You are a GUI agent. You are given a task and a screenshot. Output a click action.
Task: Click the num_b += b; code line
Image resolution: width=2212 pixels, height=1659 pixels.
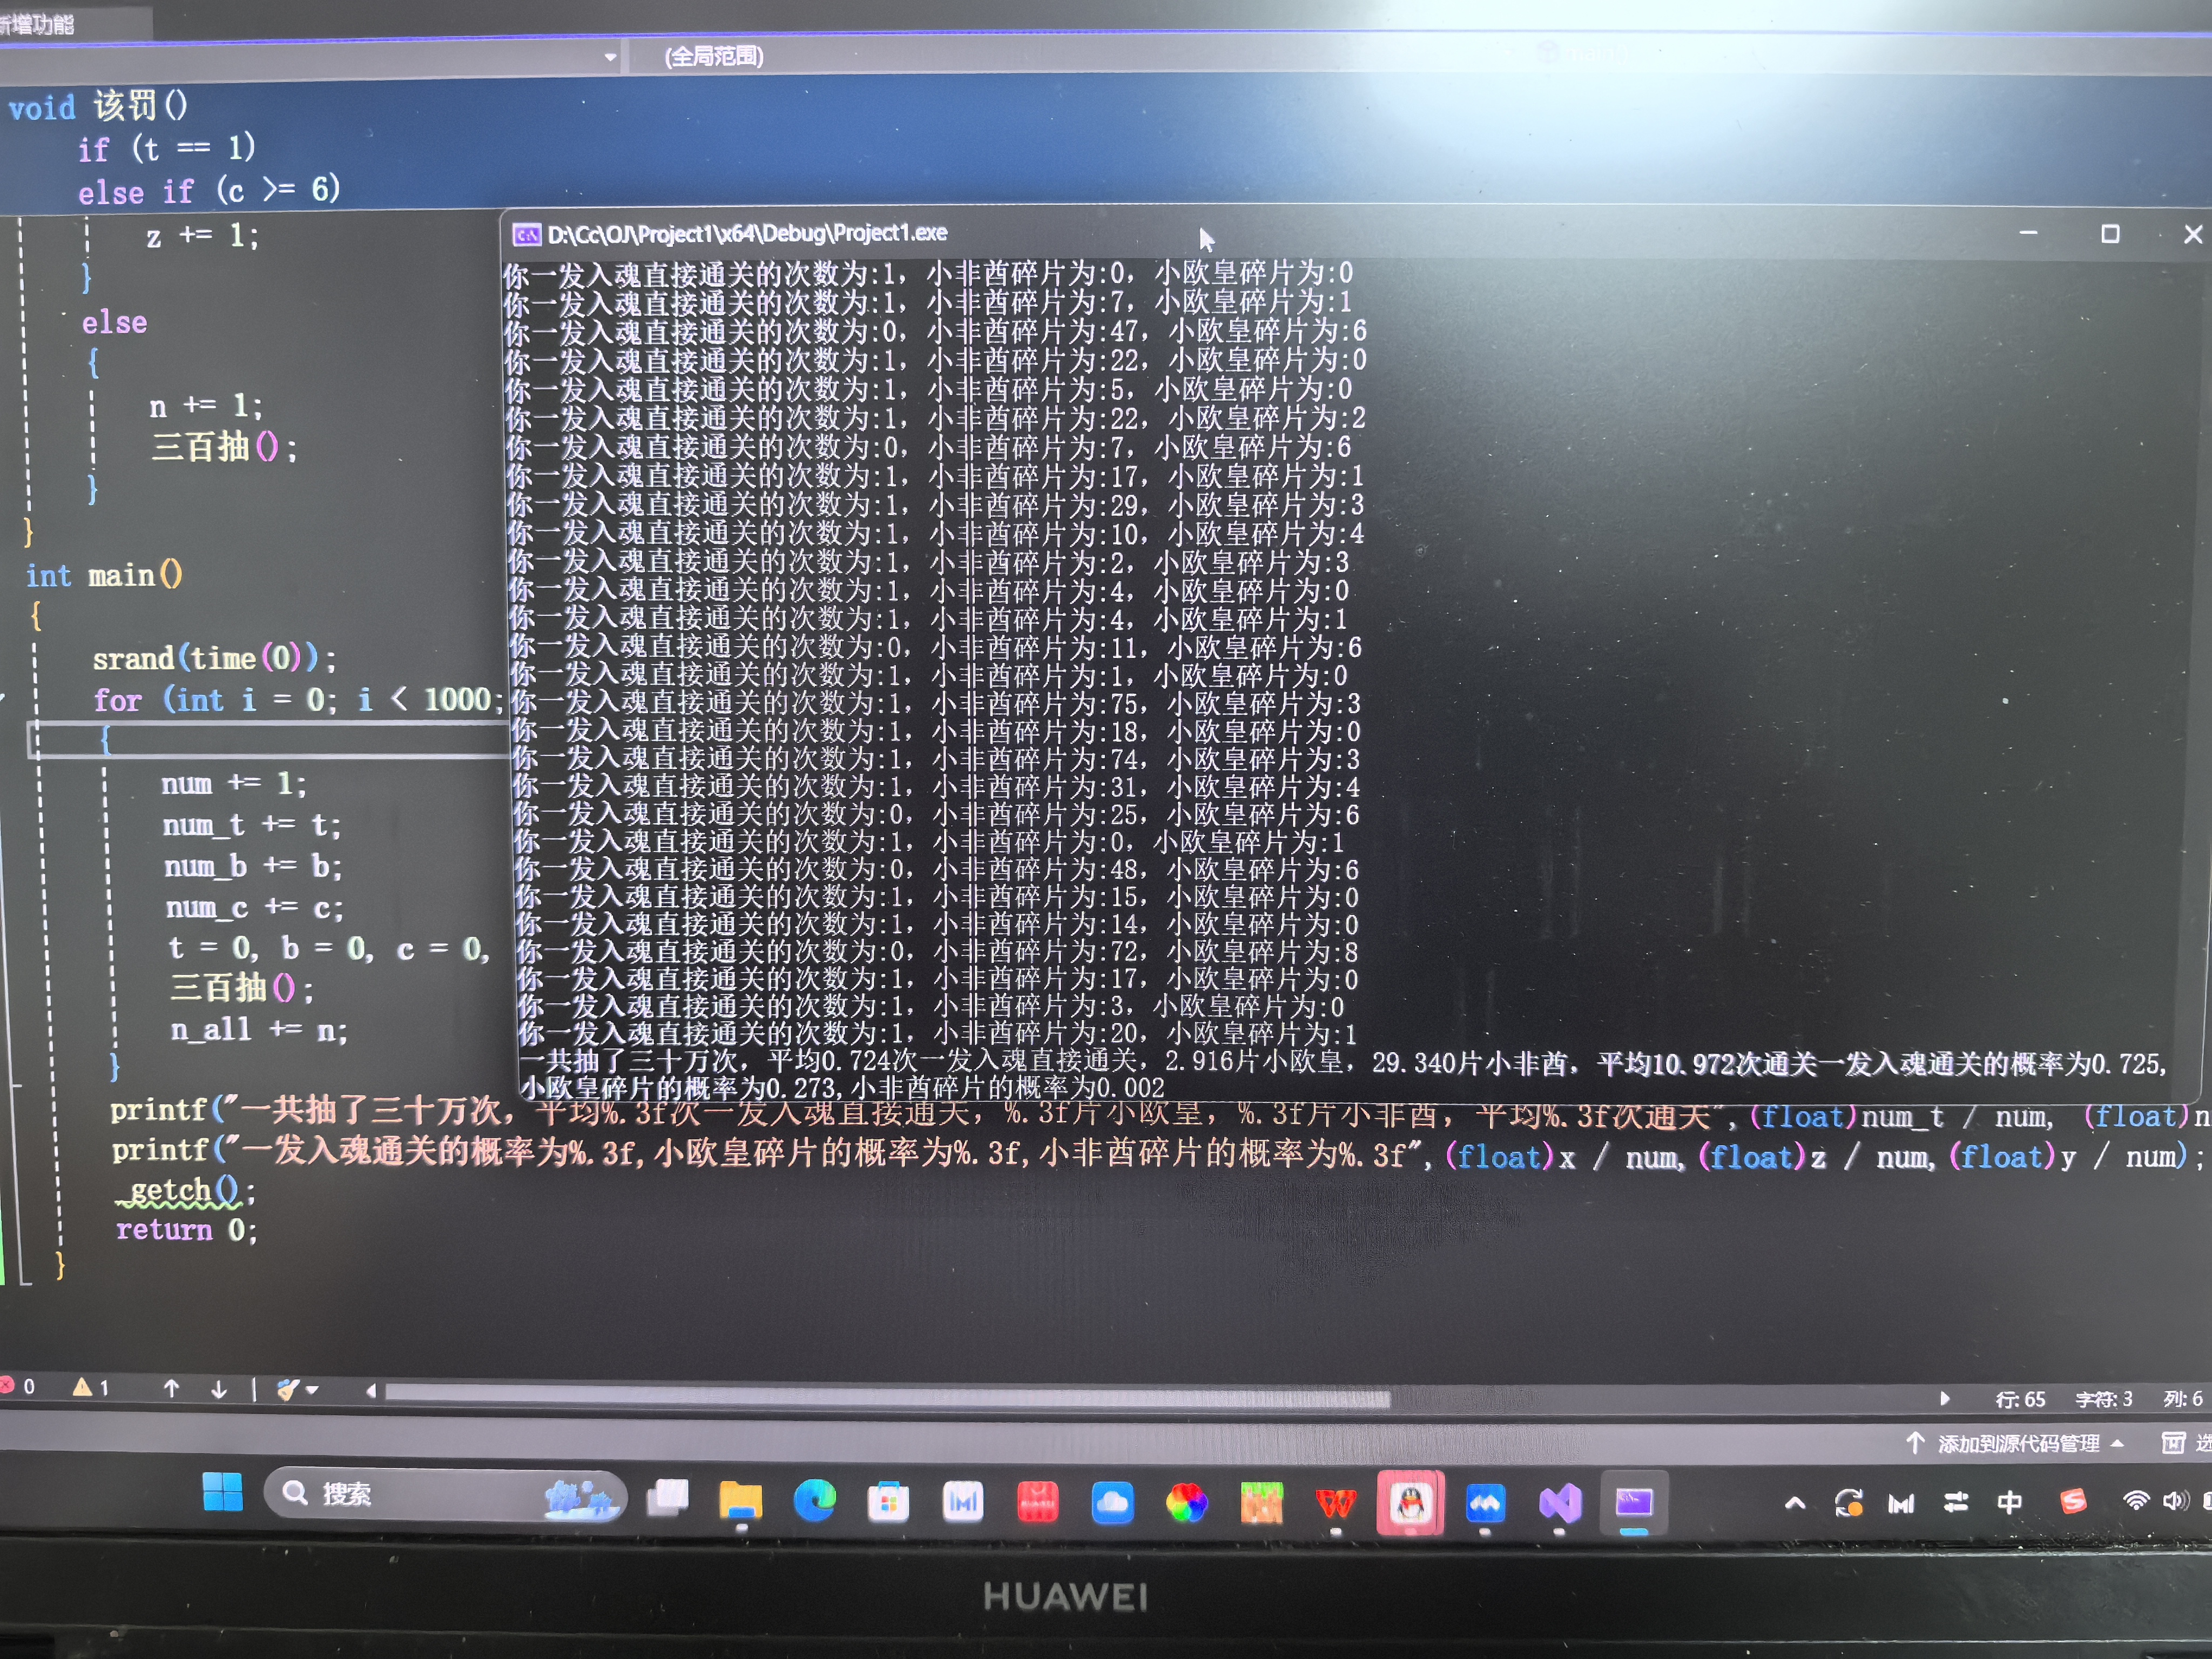(x=254, y=866)
